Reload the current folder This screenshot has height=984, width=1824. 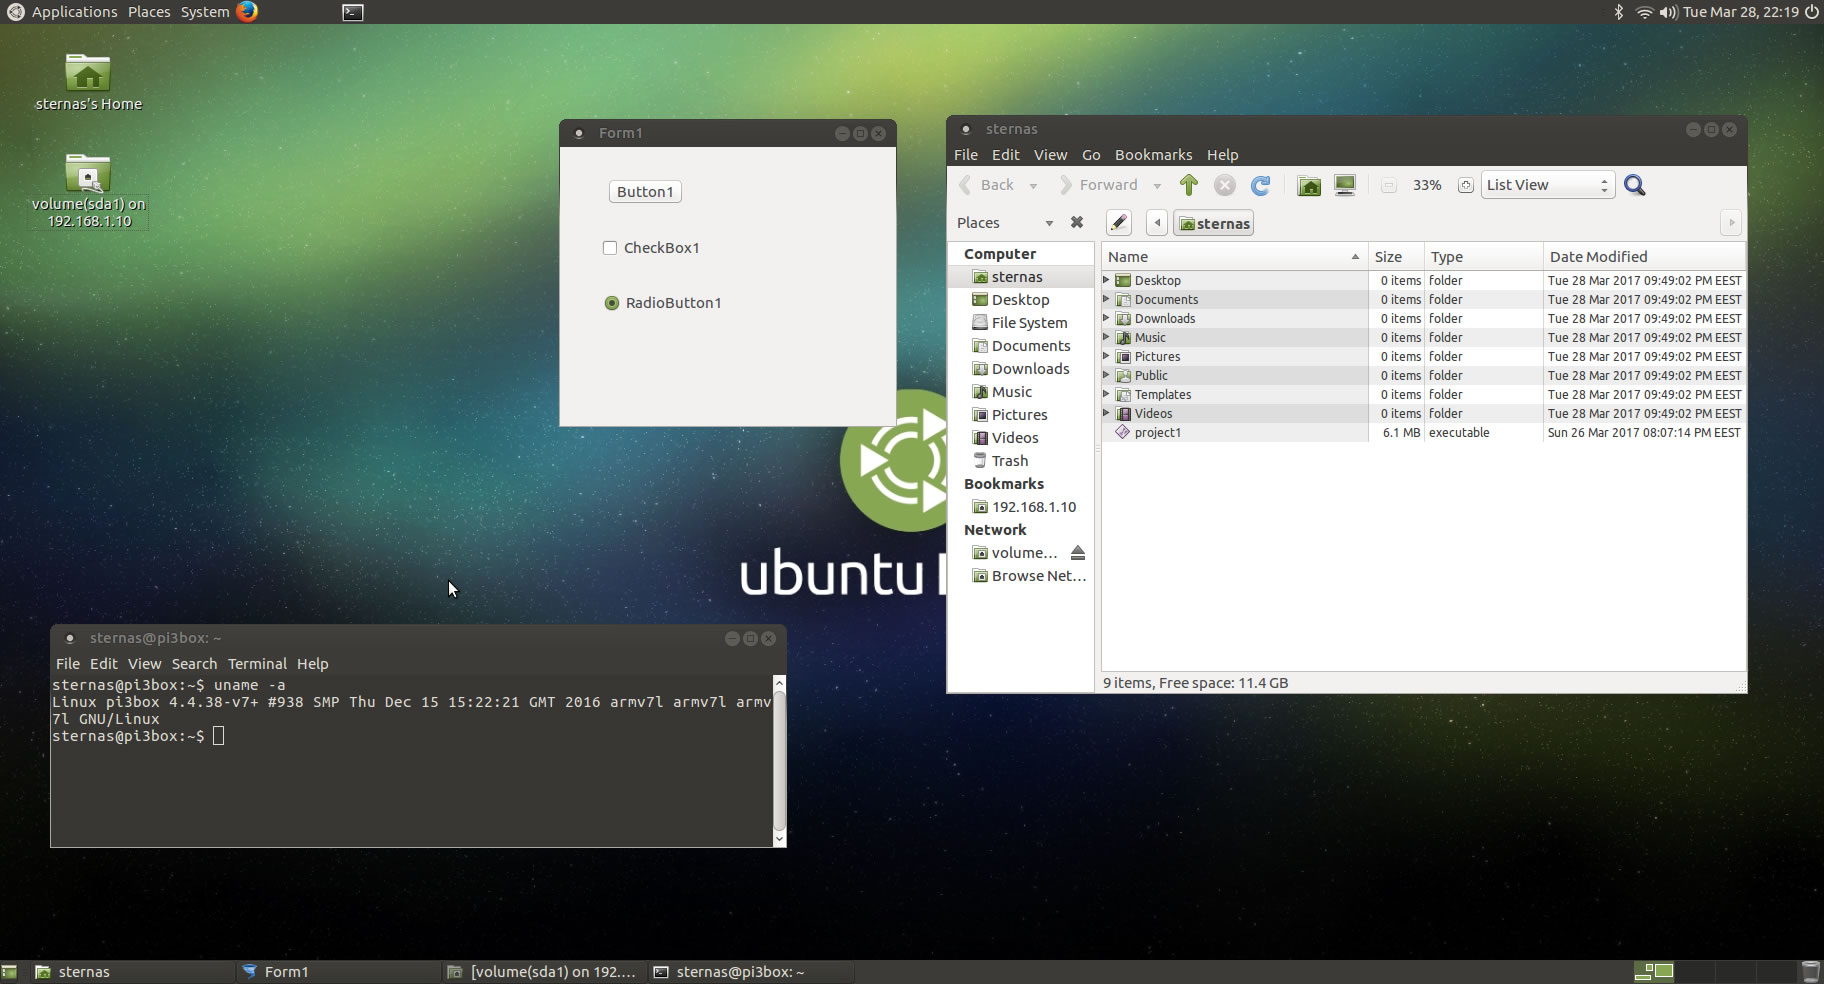1261,185
